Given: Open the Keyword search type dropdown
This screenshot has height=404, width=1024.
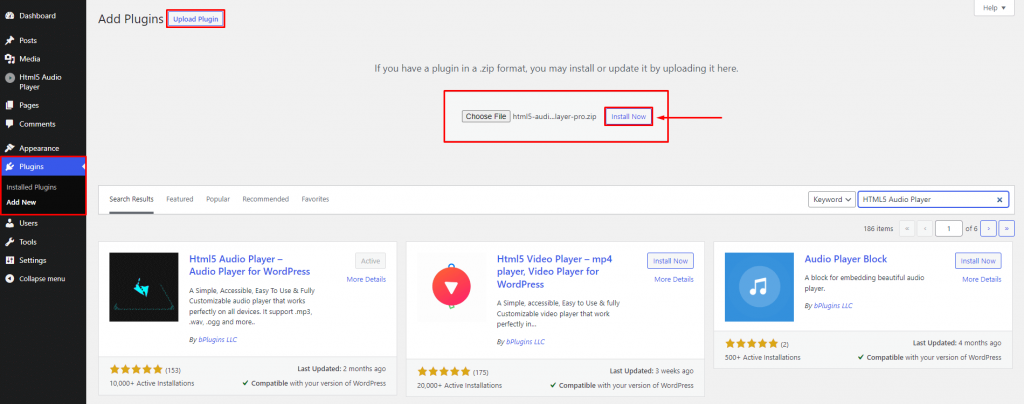Looking at the screenshot, I should (831, 200).
